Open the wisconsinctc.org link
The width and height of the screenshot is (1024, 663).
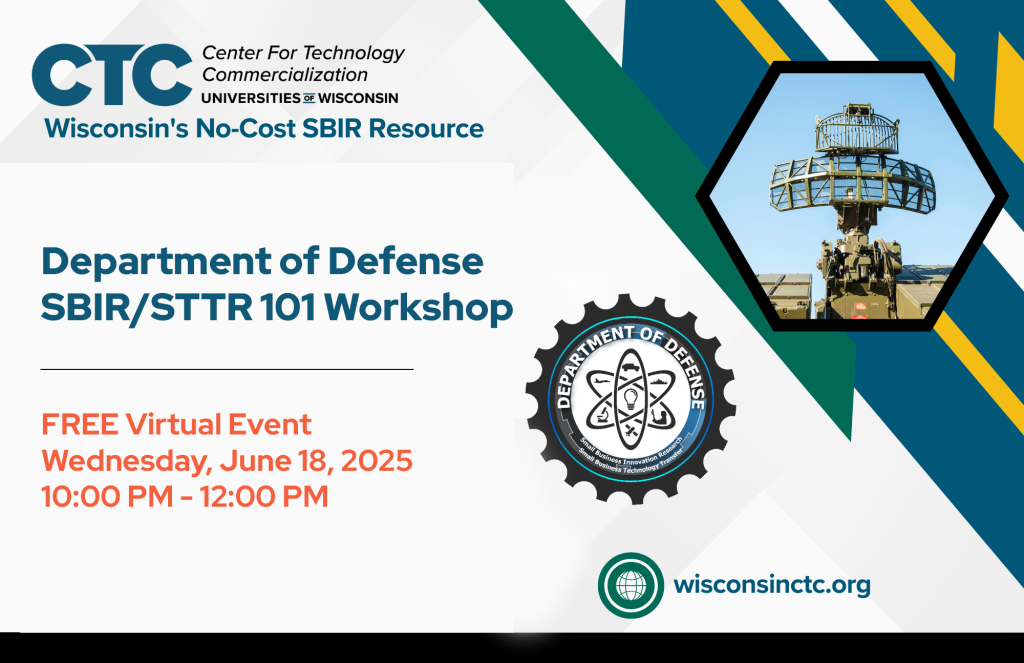tap(770, 585)
